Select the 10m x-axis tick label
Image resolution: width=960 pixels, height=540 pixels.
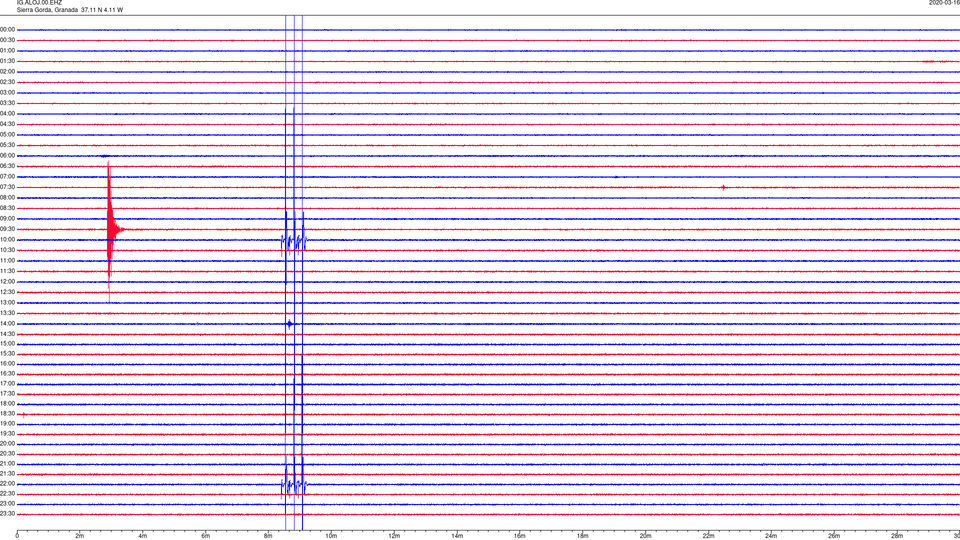[x=331, y=536]
